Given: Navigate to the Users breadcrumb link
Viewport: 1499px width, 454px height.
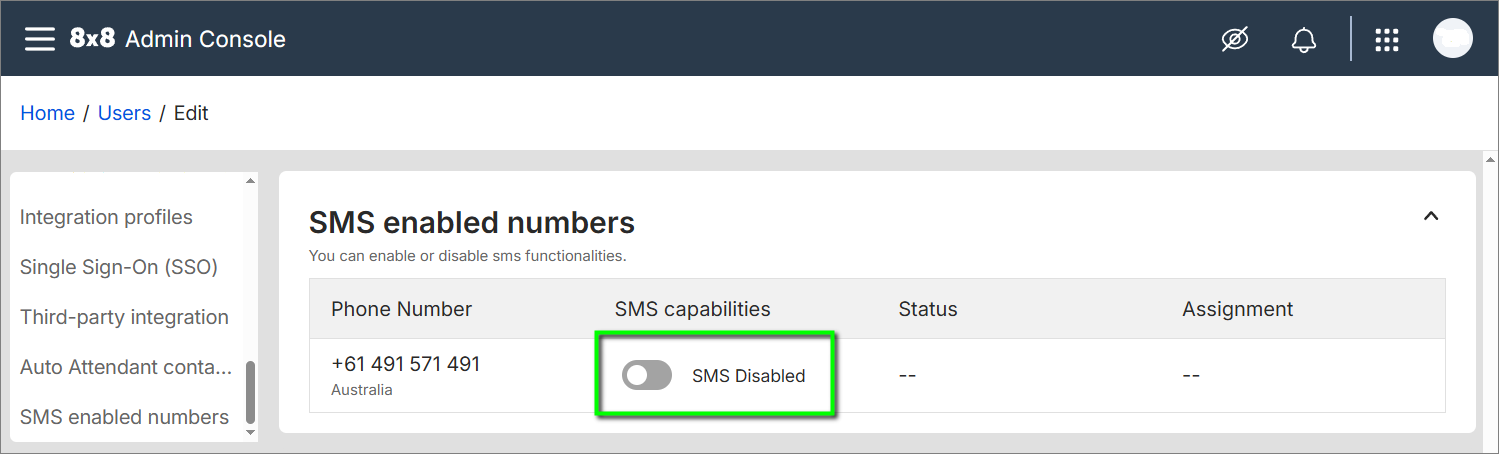Looking at the screenshot, I should click(x=124, y=113).
